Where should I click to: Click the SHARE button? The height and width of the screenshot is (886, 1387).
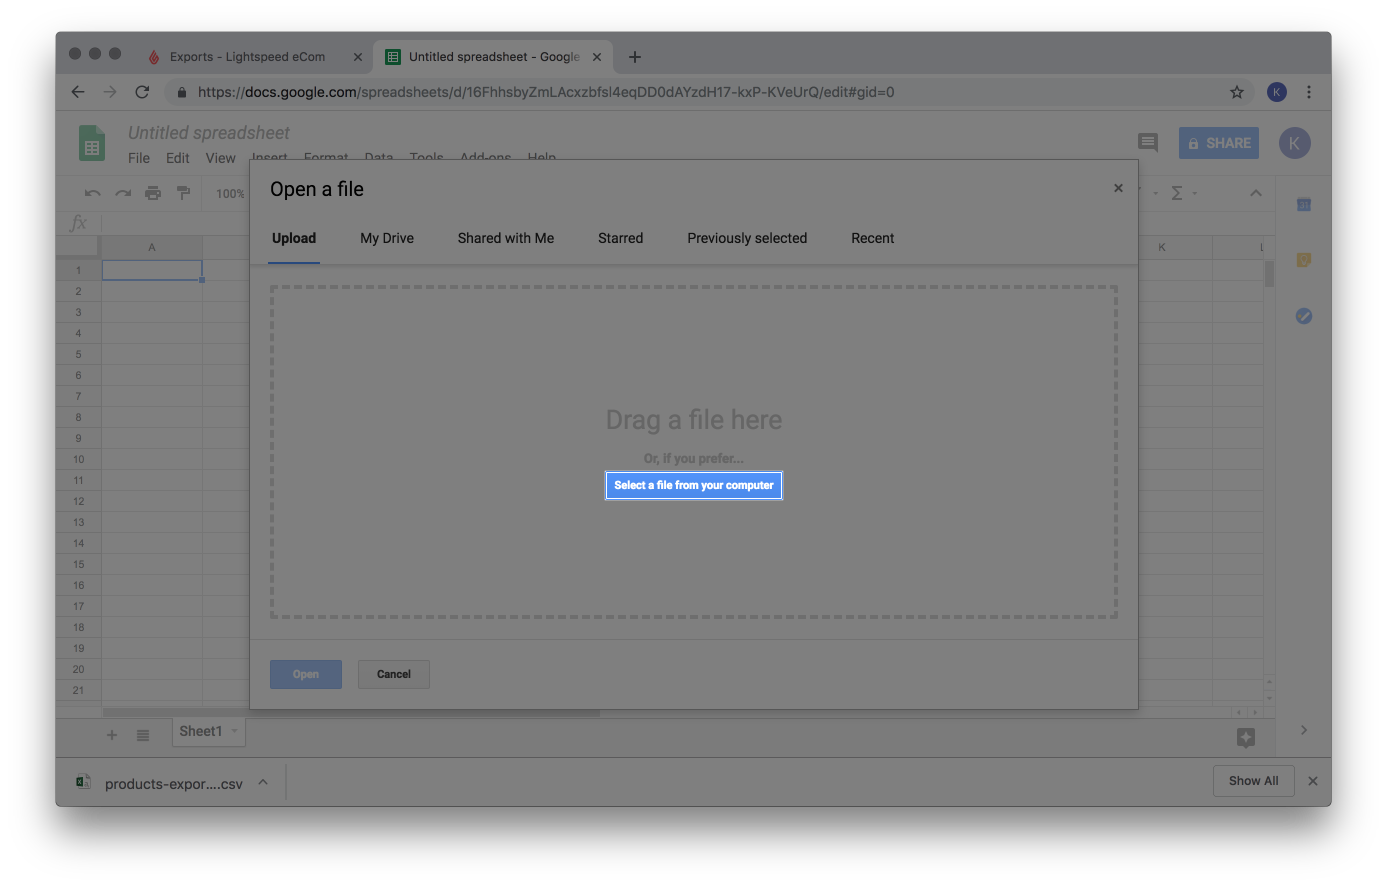click(1219, 143)
